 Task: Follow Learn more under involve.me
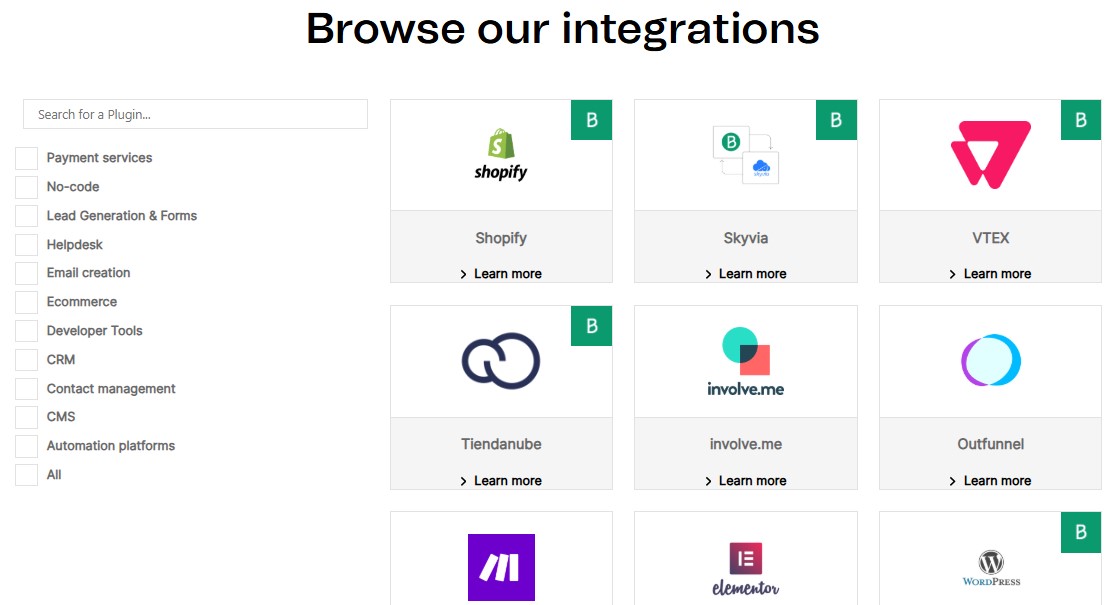click(x=746, y=481)
